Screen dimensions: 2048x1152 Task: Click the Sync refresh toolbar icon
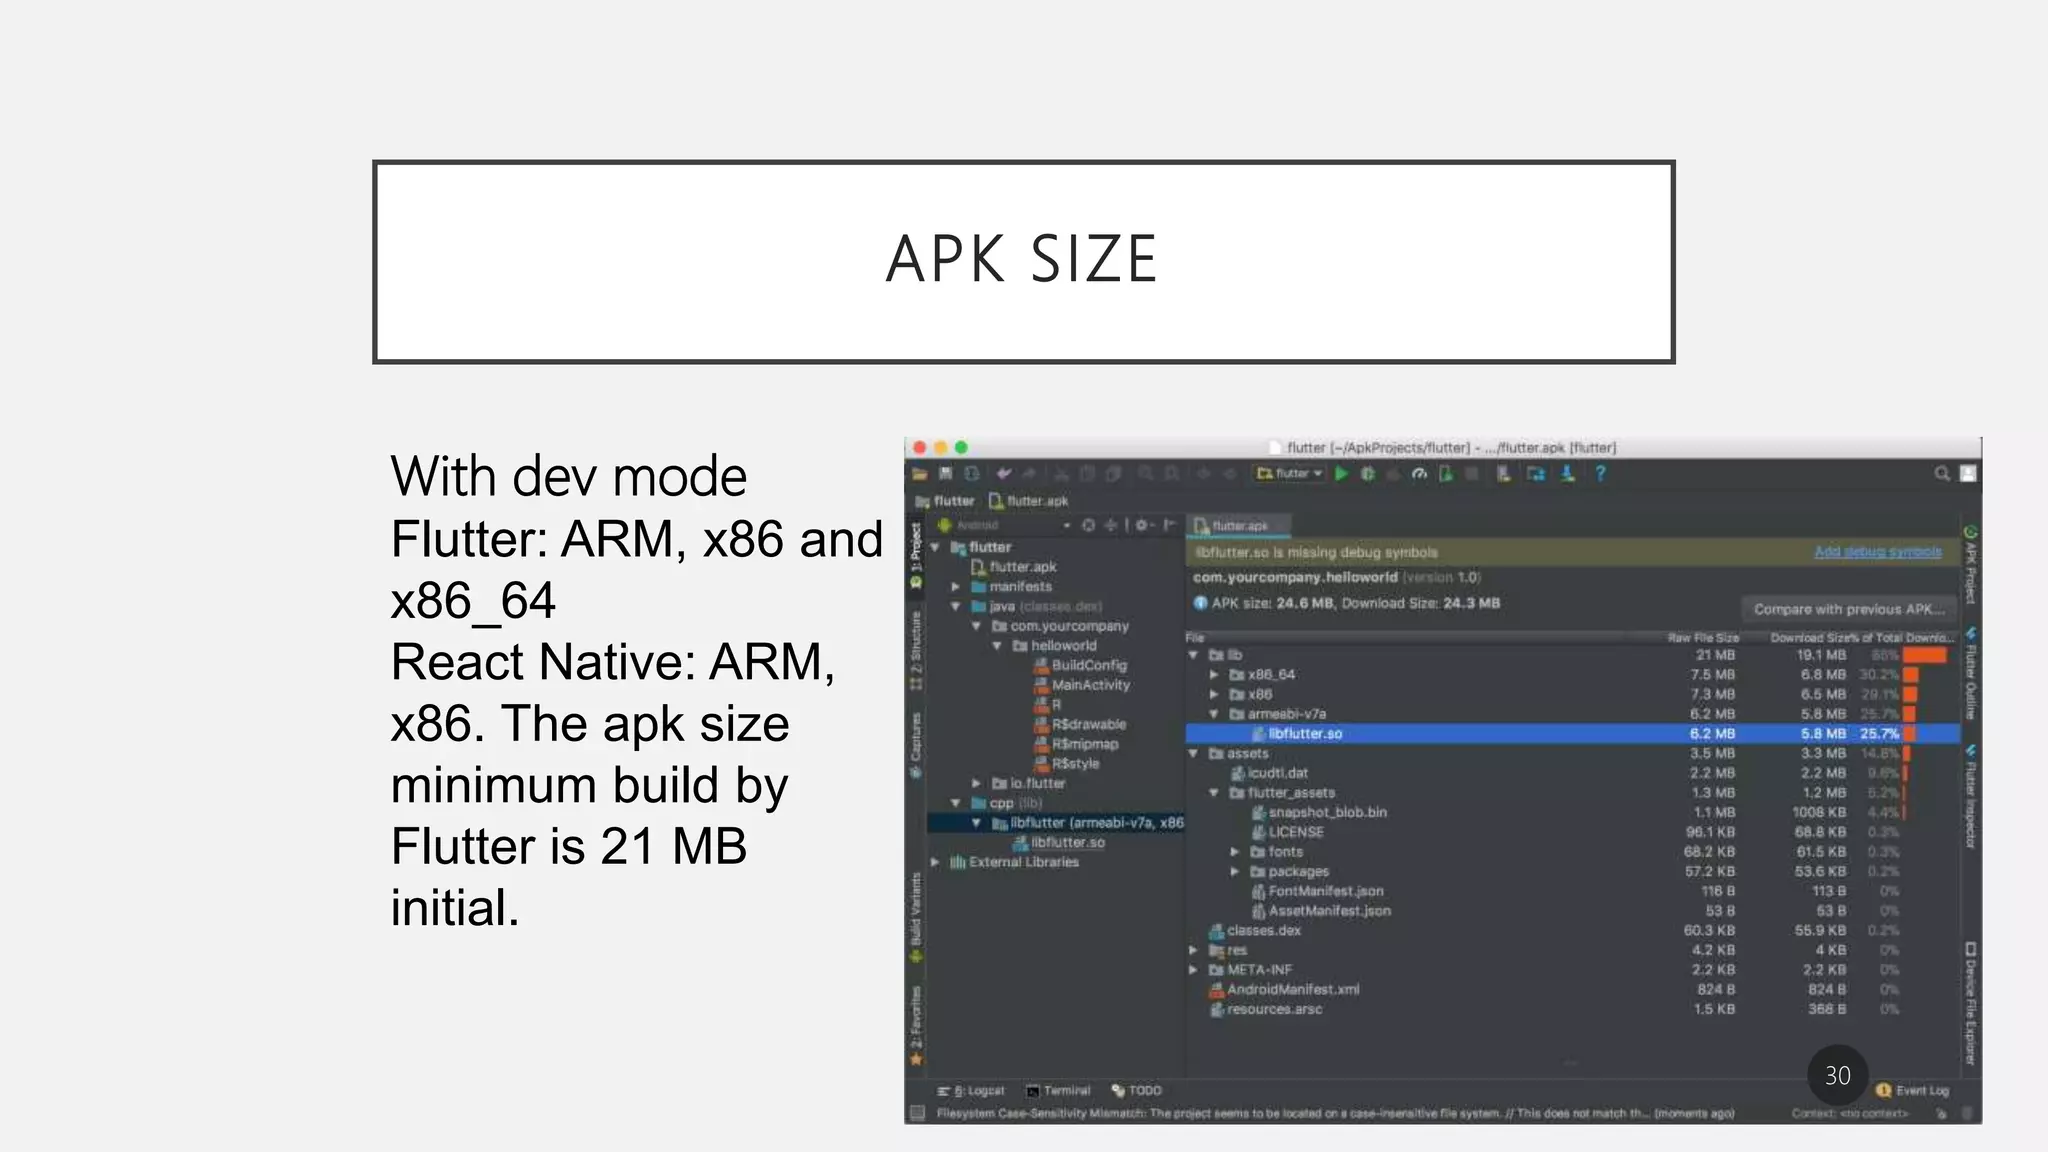pos(971,474)
